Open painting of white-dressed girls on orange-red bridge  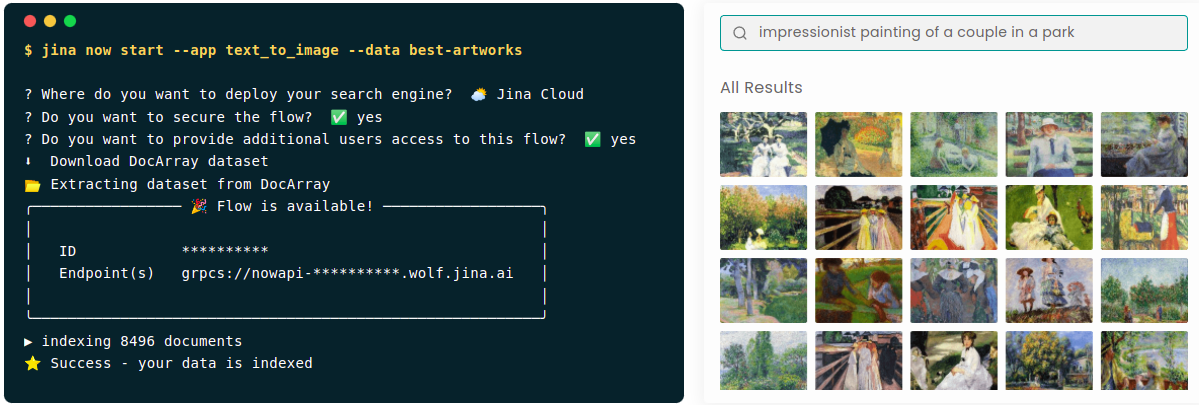coord(954,217)
